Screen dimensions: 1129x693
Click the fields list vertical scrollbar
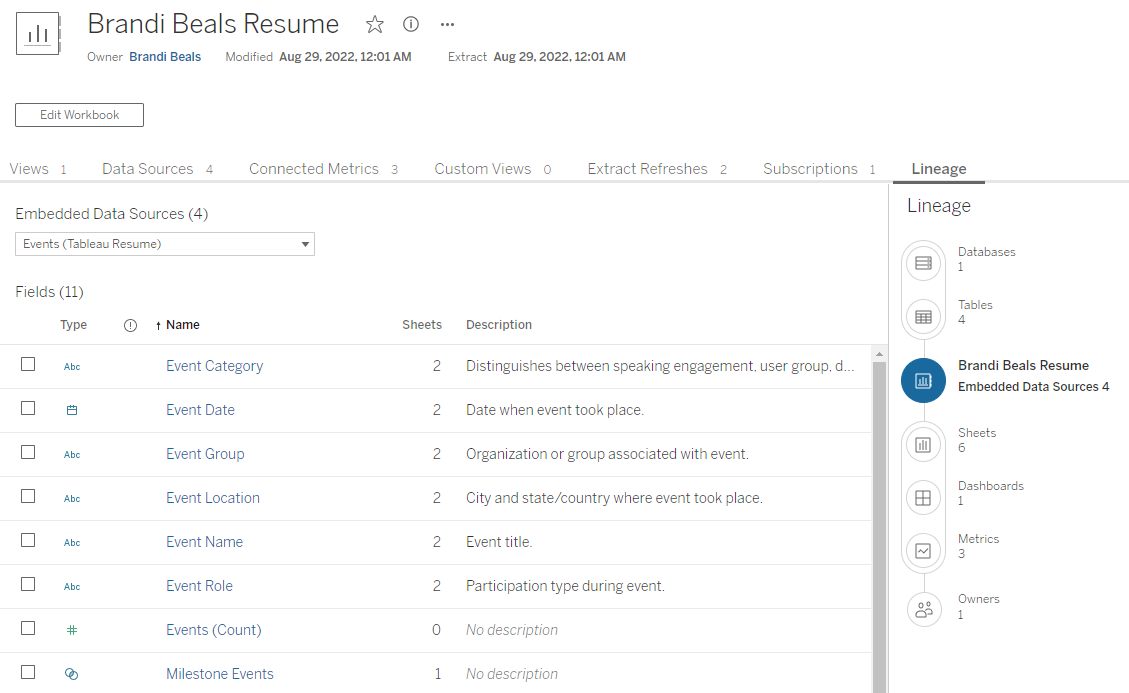(879, 520)
